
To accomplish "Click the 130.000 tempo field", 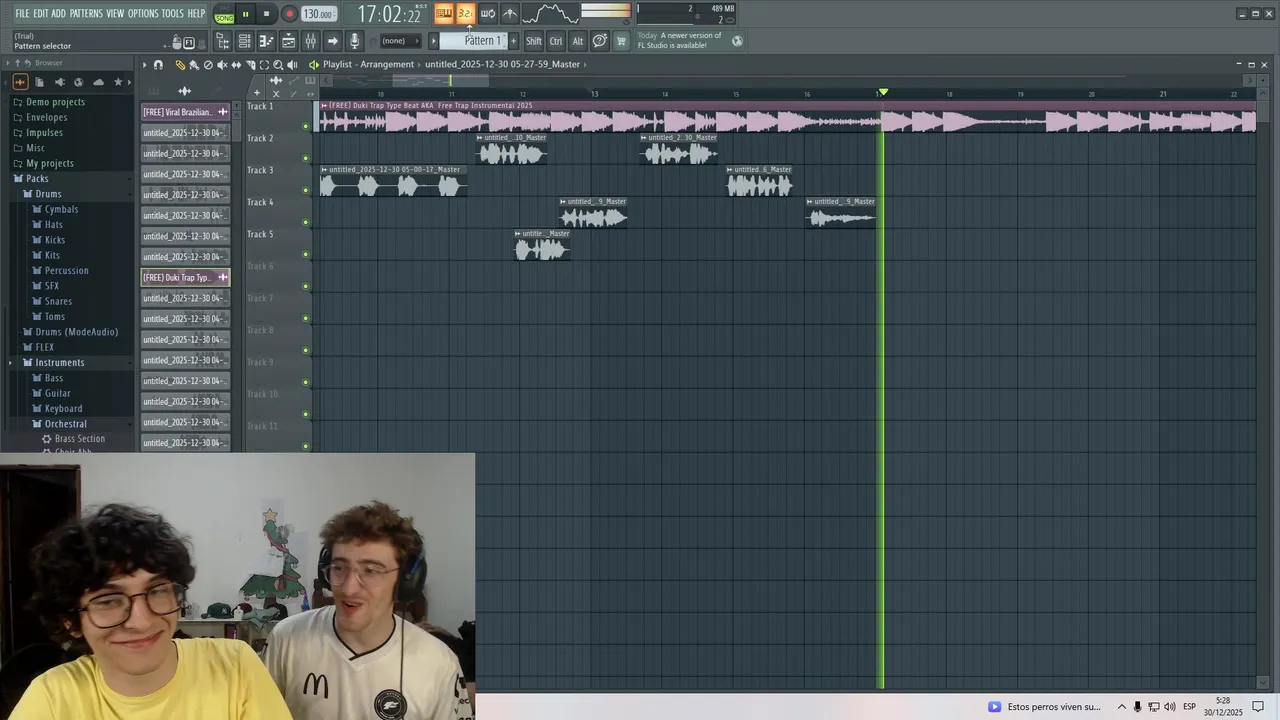I will pos(318,14).
